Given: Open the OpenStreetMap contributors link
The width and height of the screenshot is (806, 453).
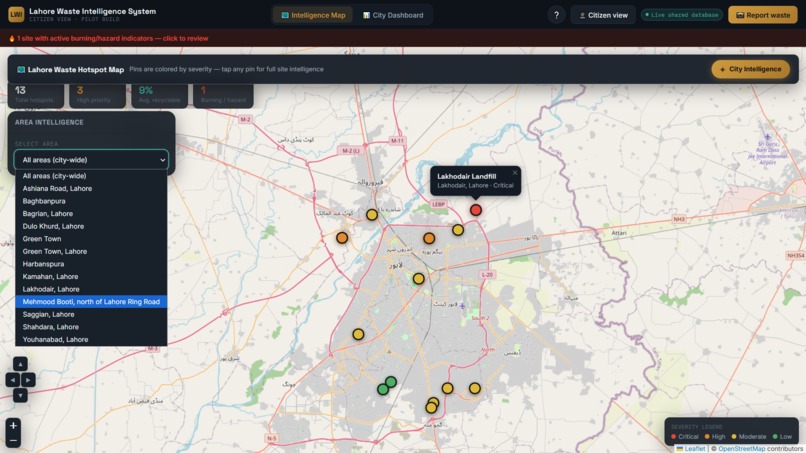Looking at the screenshot, I should pyautogui.click(x=741, y=449).
